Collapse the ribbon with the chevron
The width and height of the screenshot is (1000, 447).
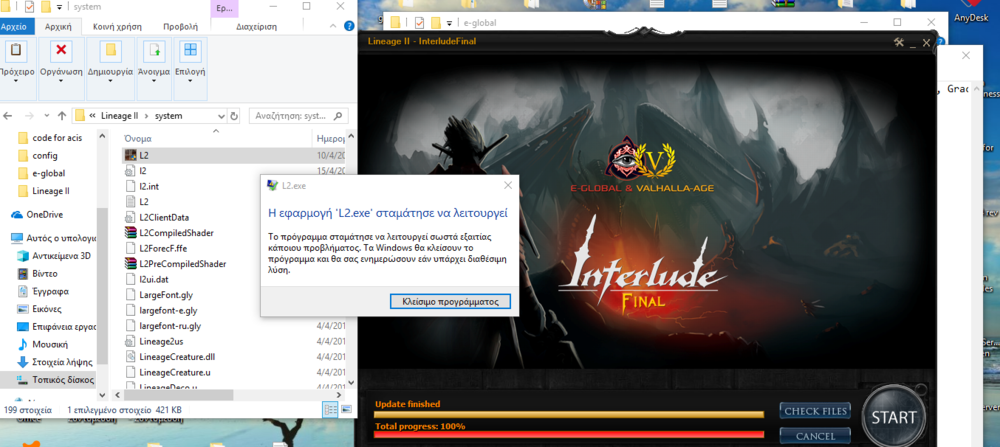pyautogui.click(x=333, y=27)
